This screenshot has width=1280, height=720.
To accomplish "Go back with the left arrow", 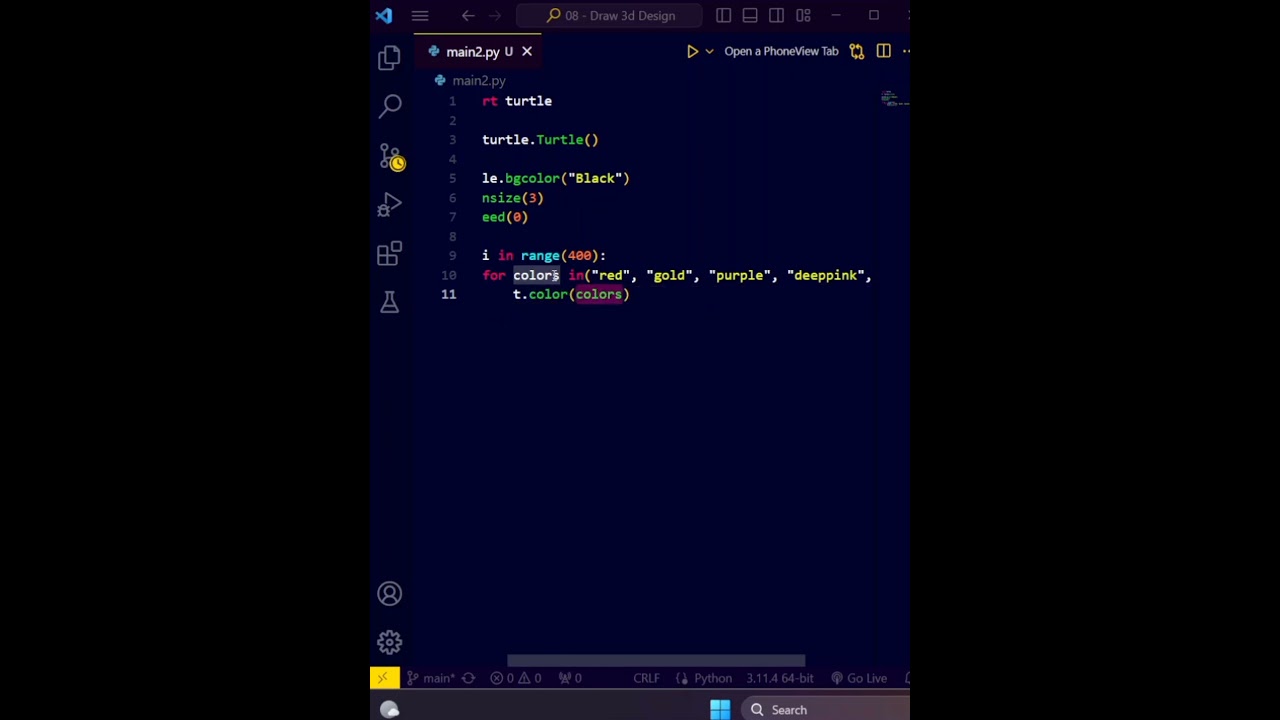I will tap(468, 15).
